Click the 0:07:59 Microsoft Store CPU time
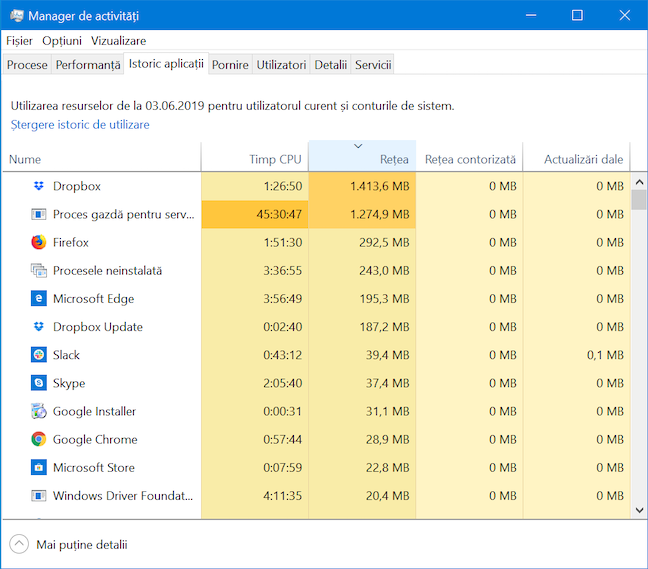This screenshot has width=648, height=569. [x=283, y=467]
